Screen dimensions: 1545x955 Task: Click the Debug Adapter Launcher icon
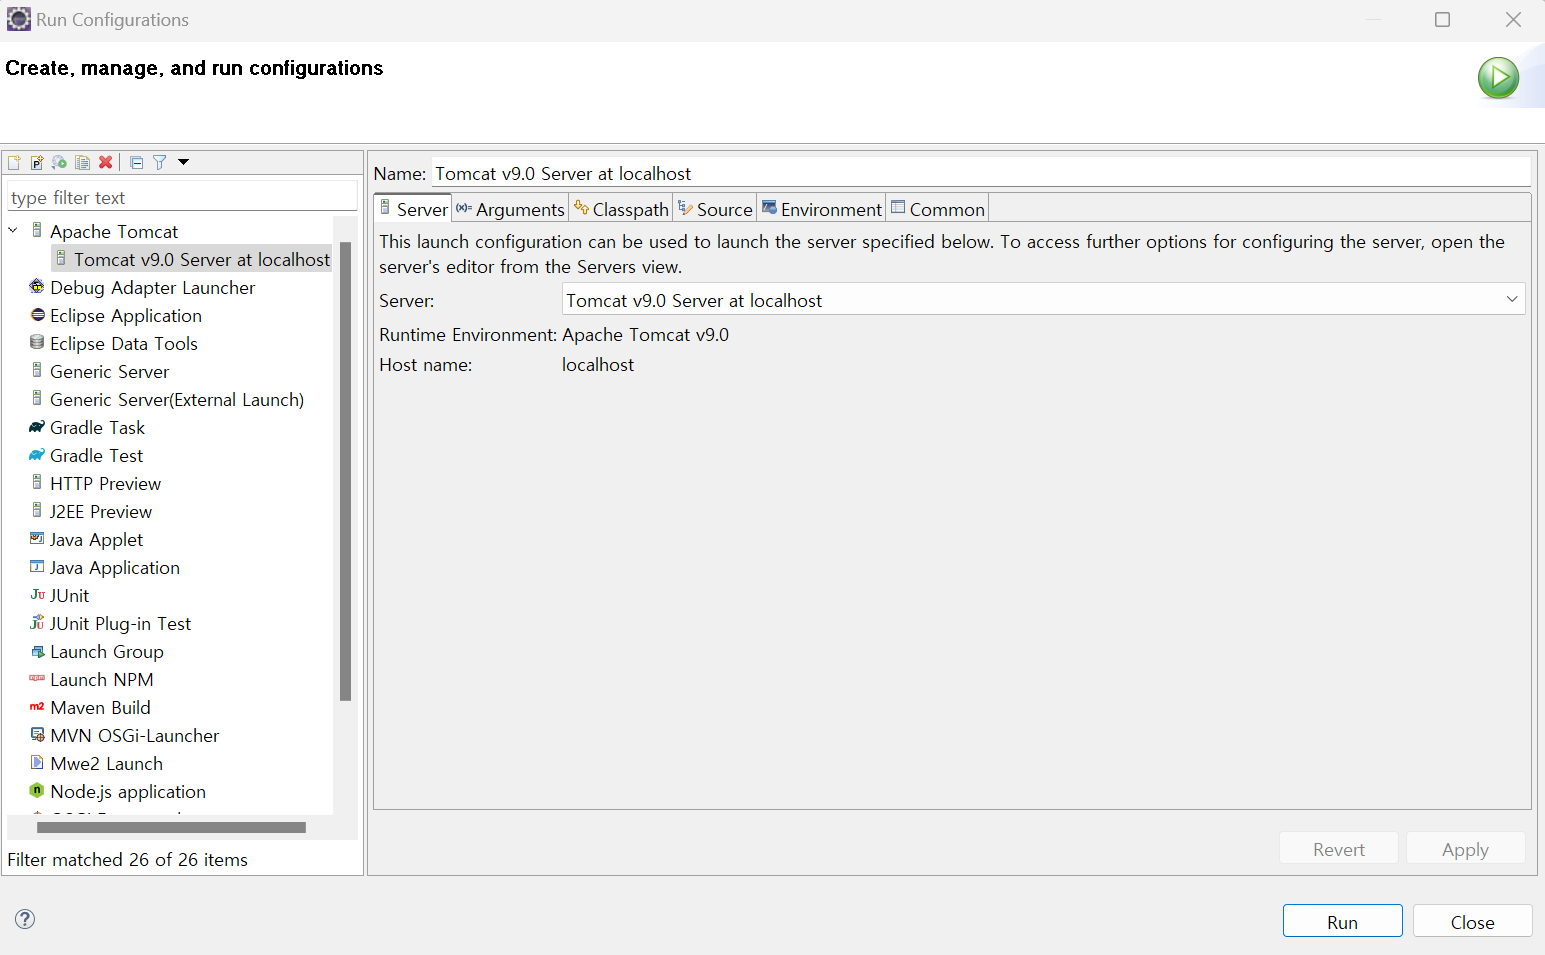[37, 287]
